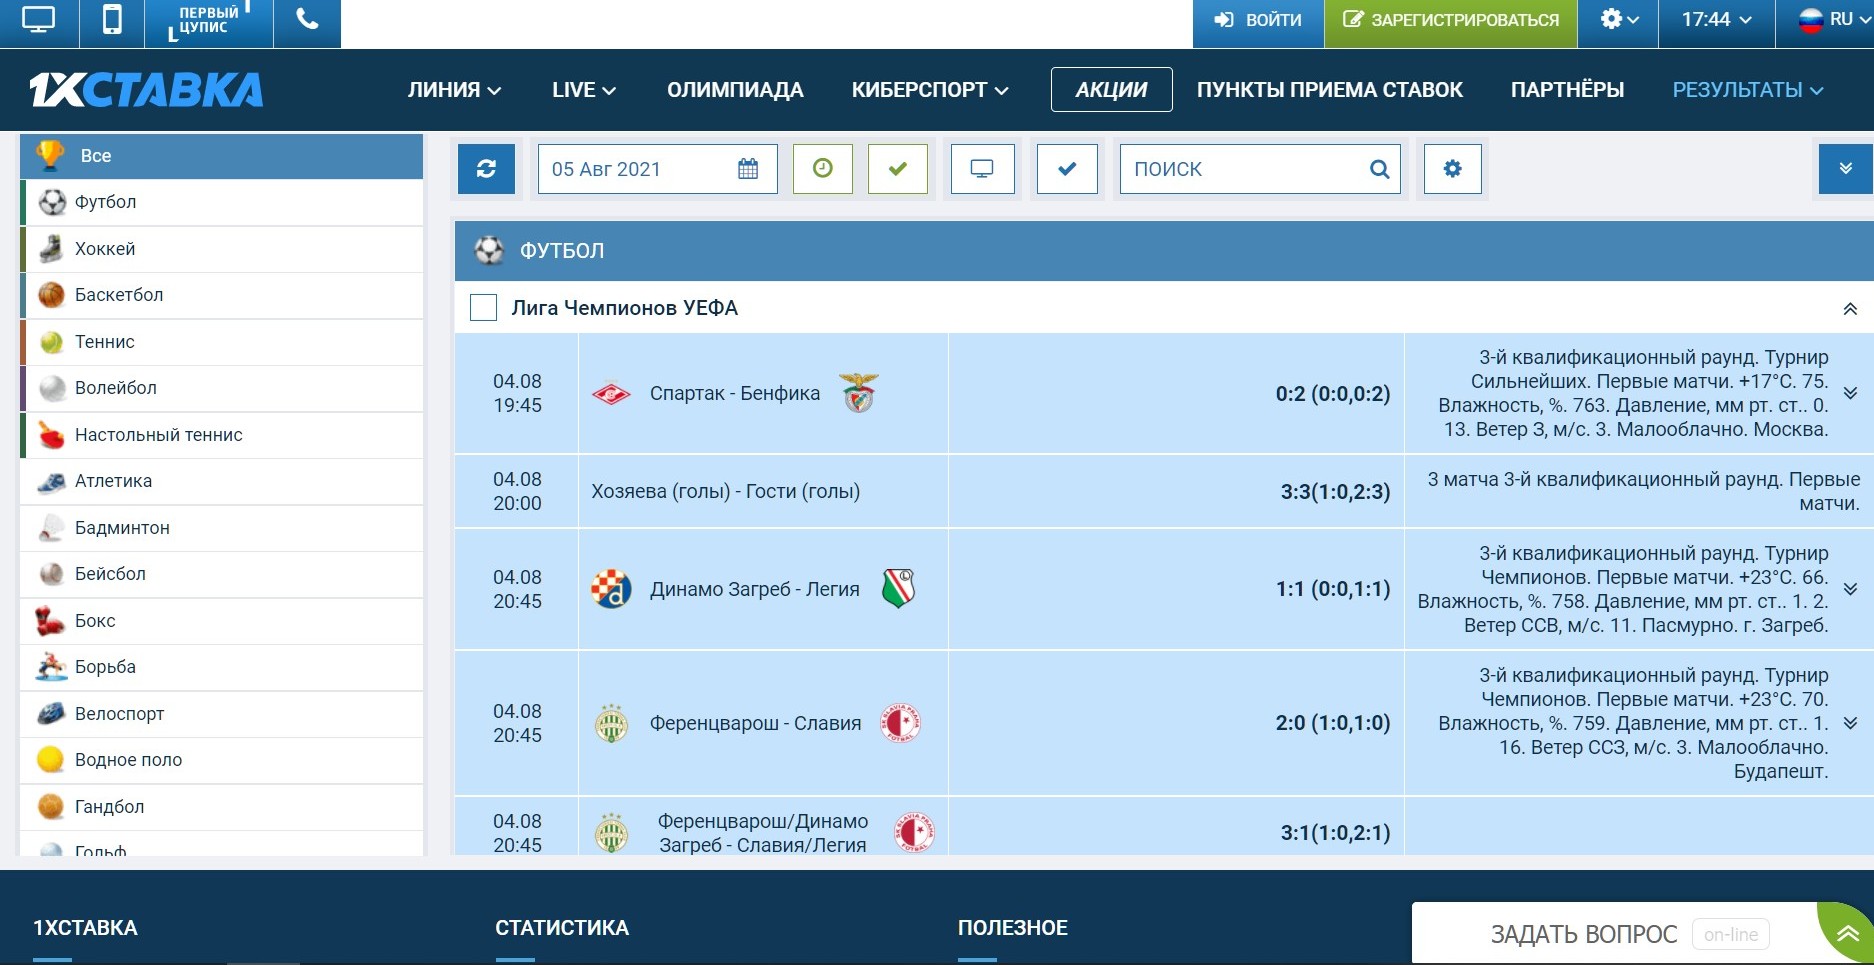This screenshot has height=965, width=1874.
Task: Click the Футбол soccer ball sidebar icon
Action: (x=52, y=202)
